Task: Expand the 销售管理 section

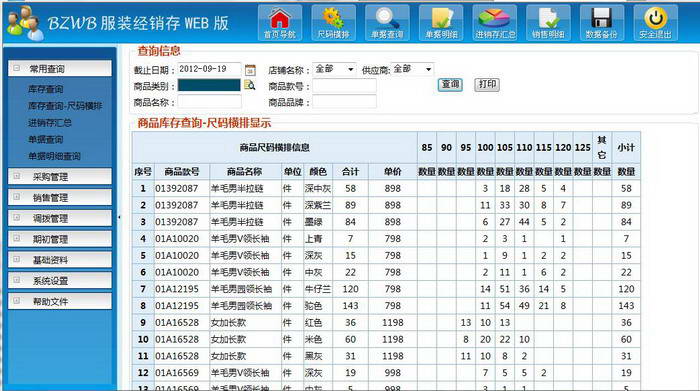Action: coord(17,197)
